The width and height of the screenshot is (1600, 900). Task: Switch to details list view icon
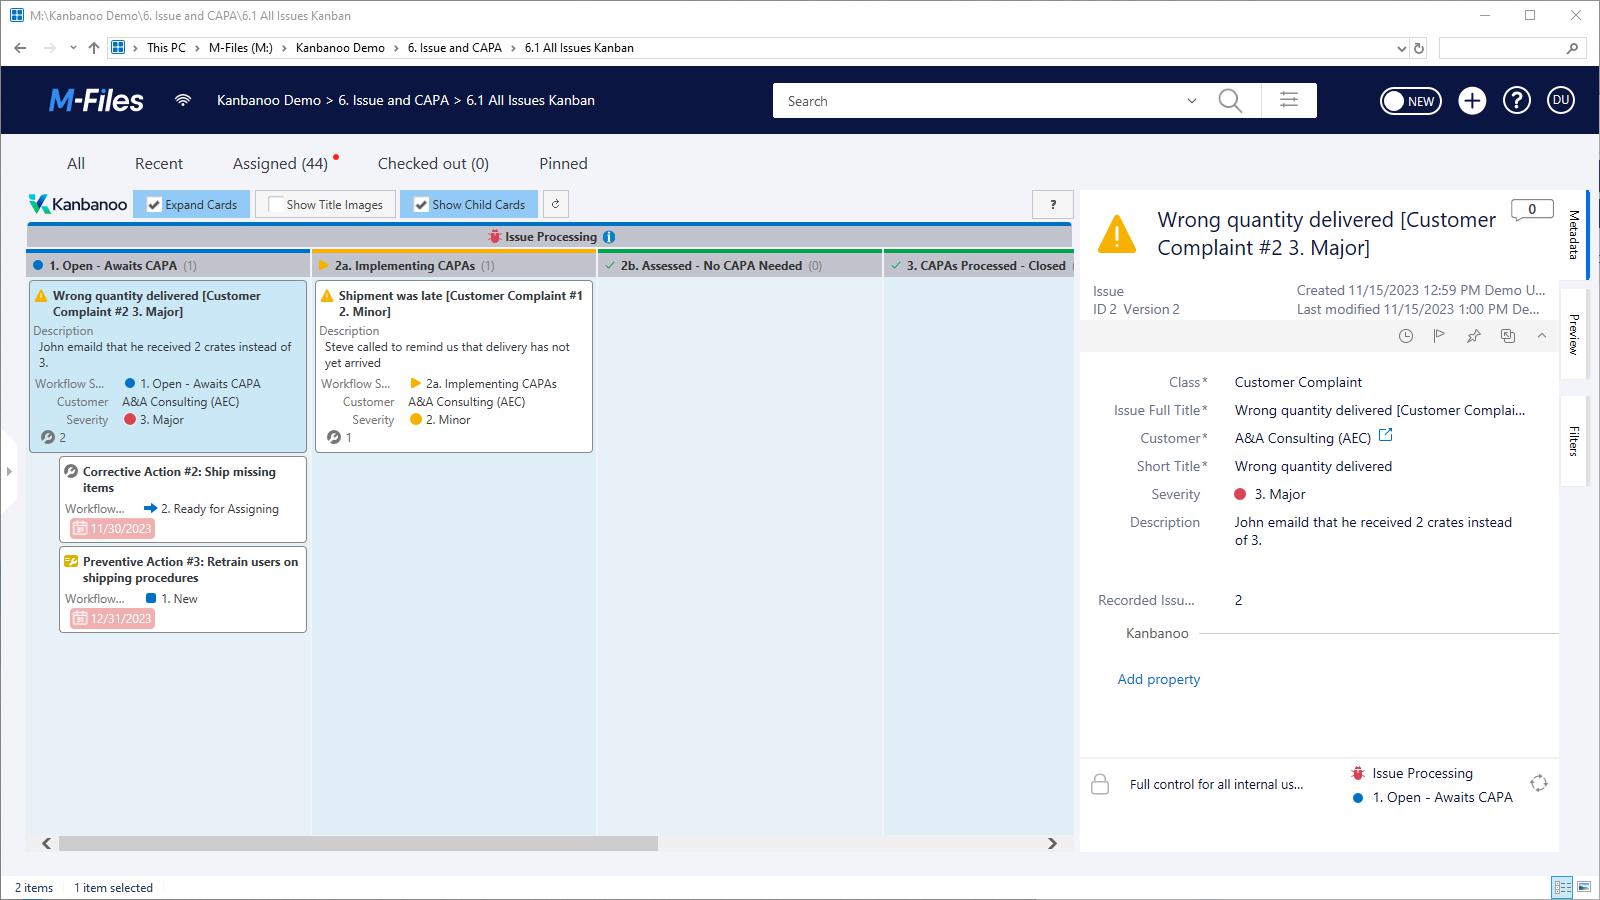(x=1561, y=887)
